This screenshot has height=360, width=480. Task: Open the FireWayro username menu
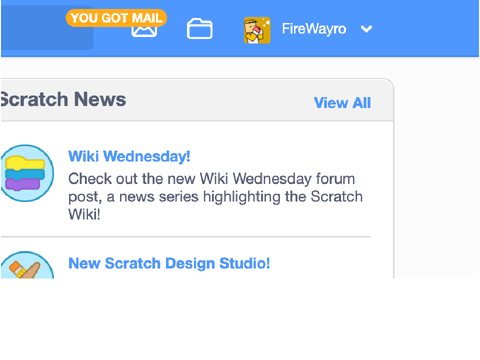(314, 29)
